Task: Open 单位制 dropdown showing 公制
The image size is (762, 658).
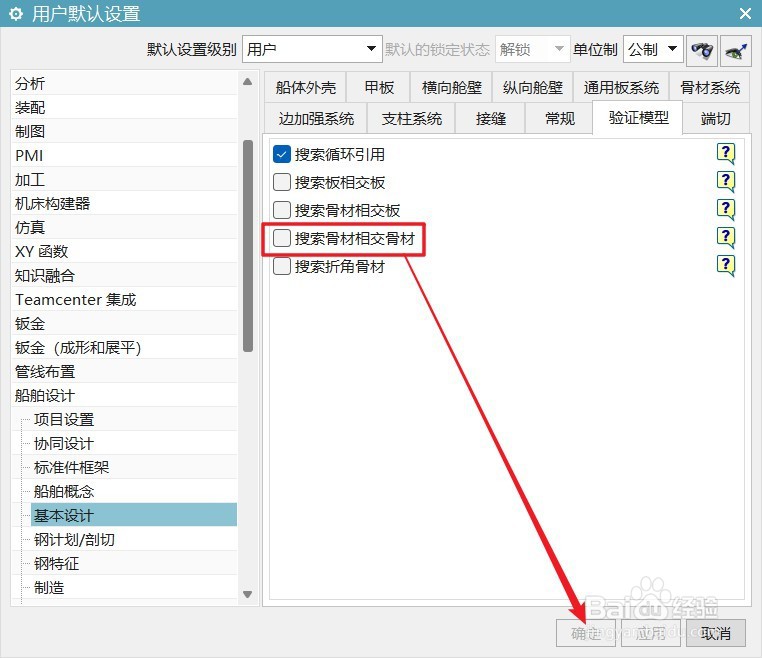Action: (653, 49)
